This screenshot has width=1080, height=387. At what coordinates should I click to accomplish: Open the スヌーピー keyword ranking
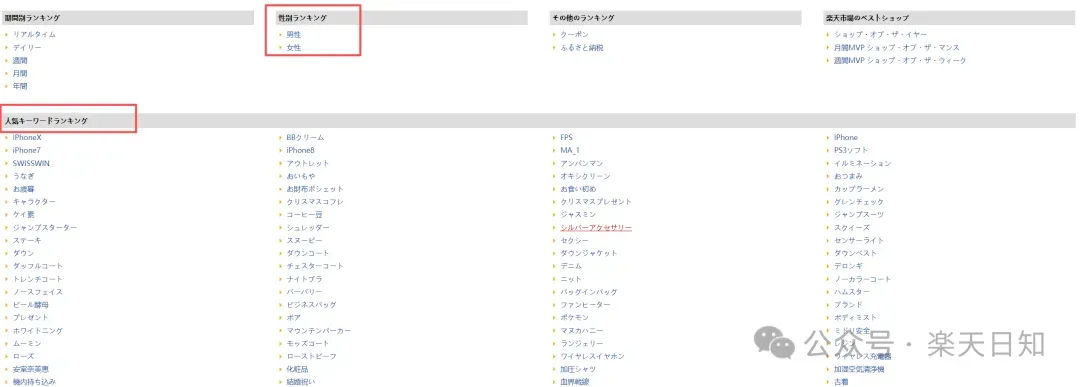[304, 240]
